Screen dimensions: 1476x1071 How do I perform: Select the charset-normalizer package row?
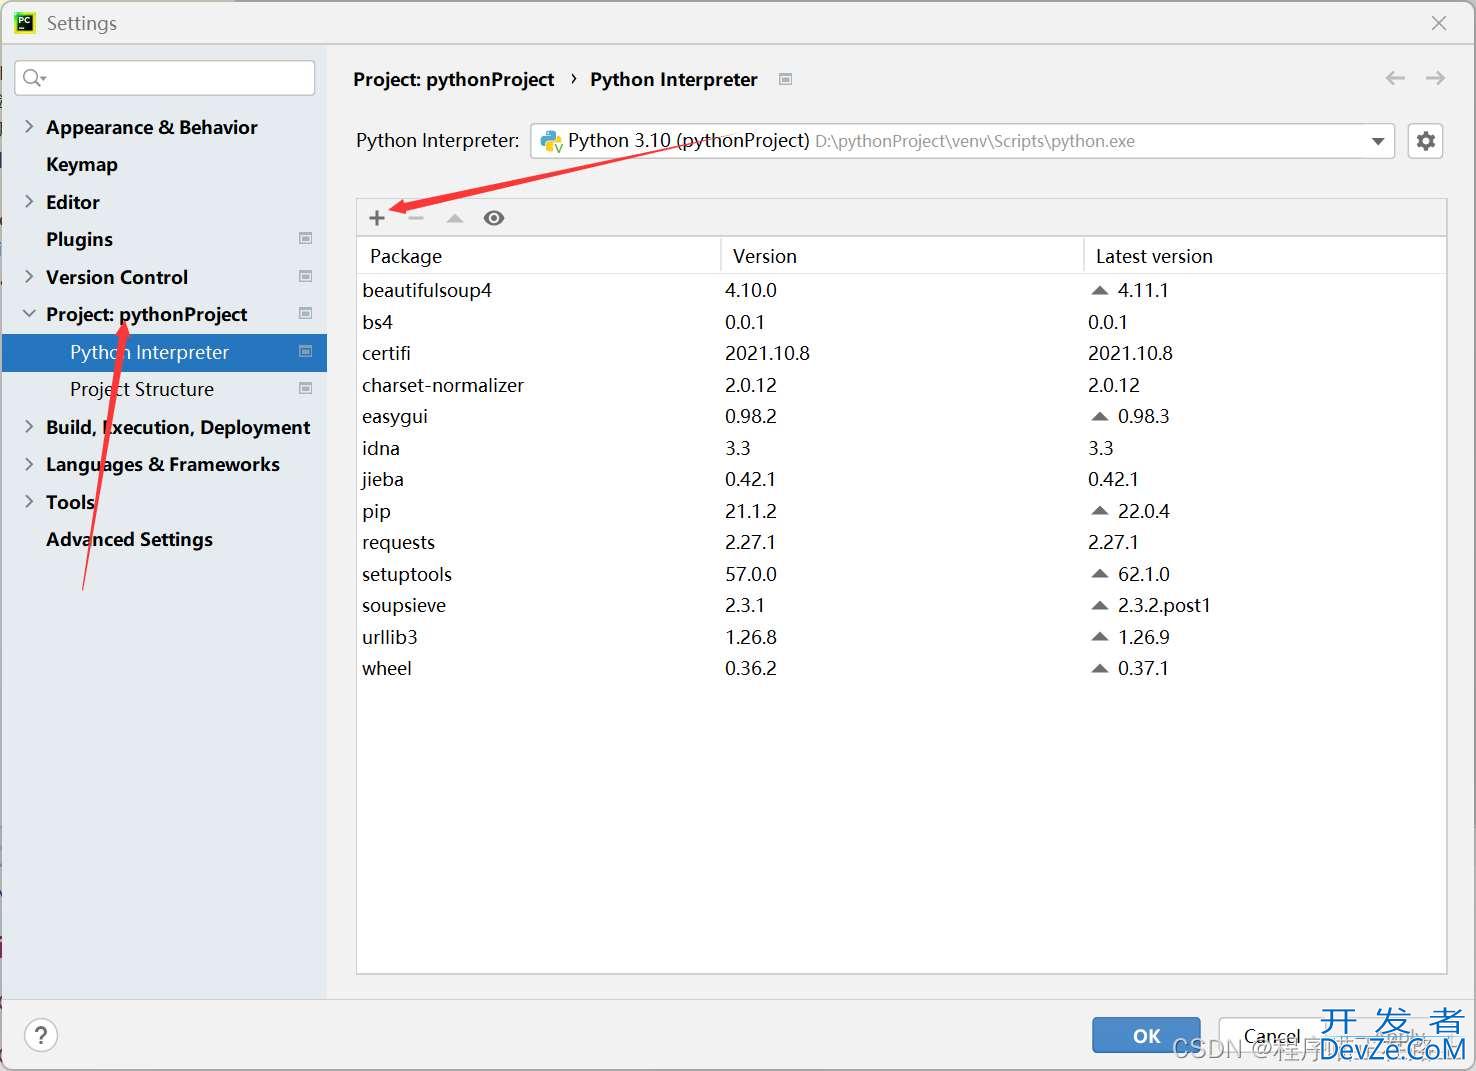(901, 385)
